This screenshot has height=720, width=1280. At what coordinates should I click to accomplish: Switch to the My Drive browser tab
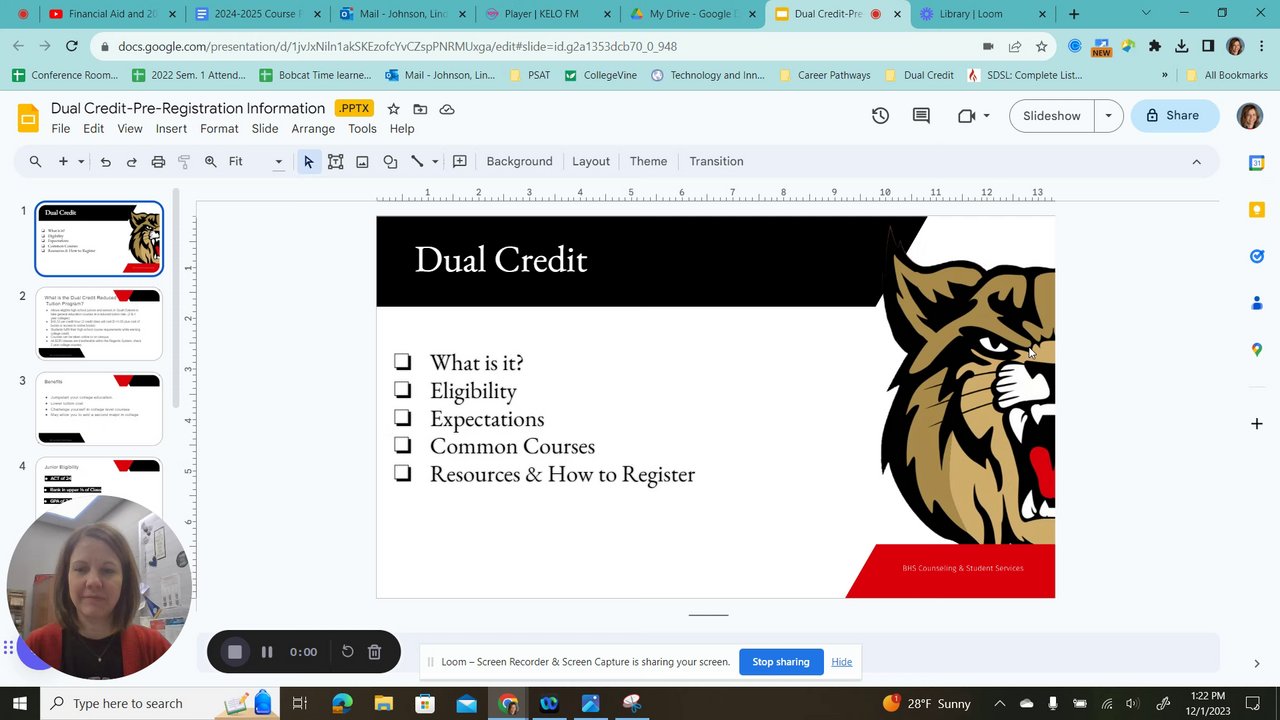[690, 14]
